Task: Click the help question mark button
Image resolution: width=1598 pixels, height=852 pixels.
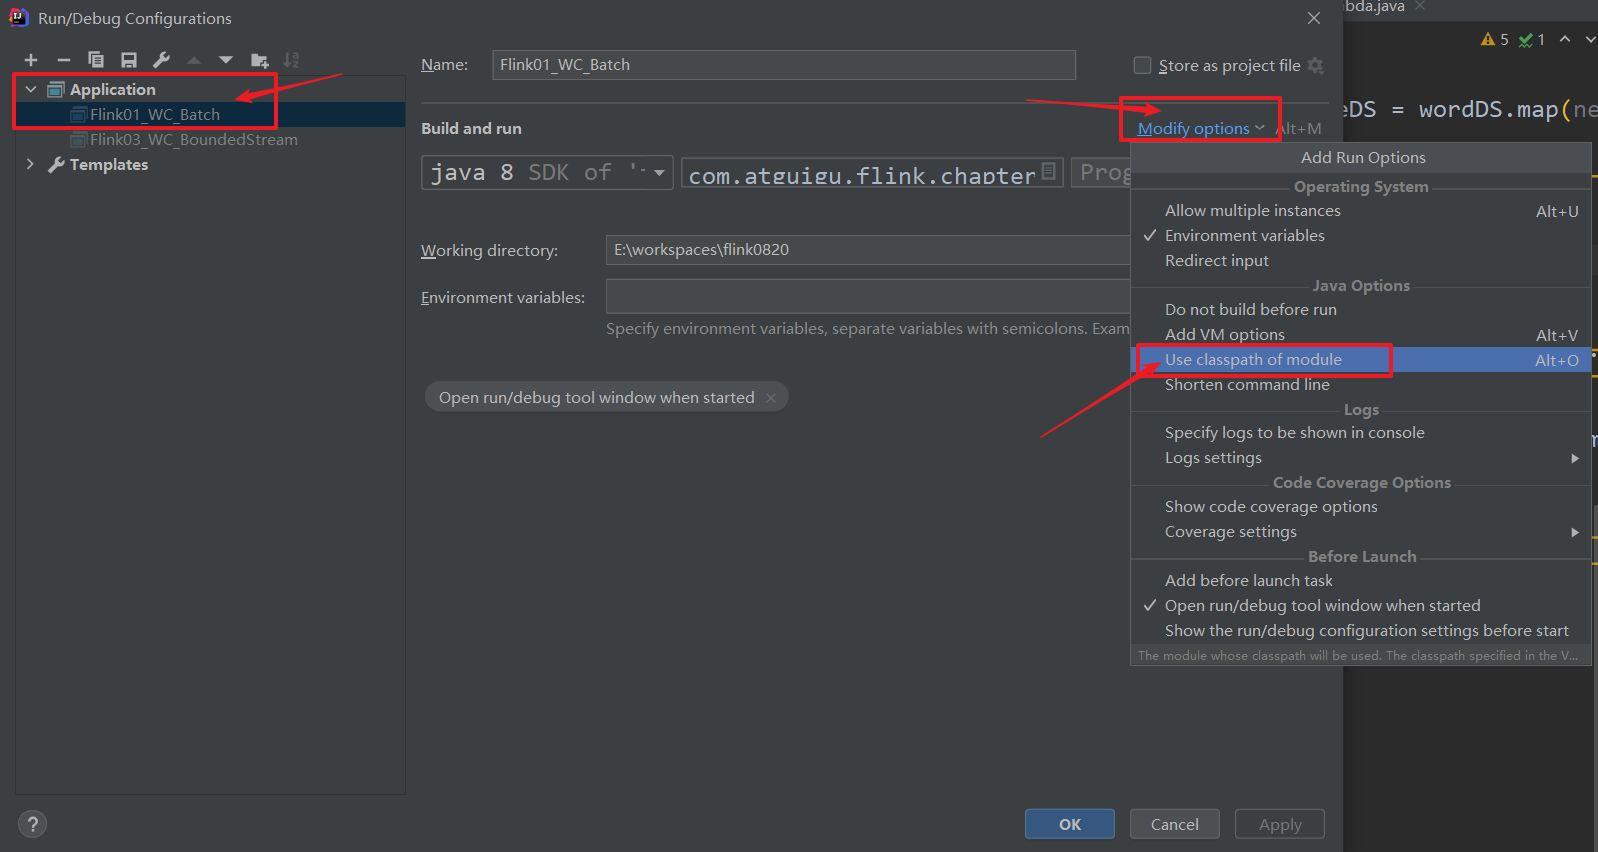Action: 33,824
